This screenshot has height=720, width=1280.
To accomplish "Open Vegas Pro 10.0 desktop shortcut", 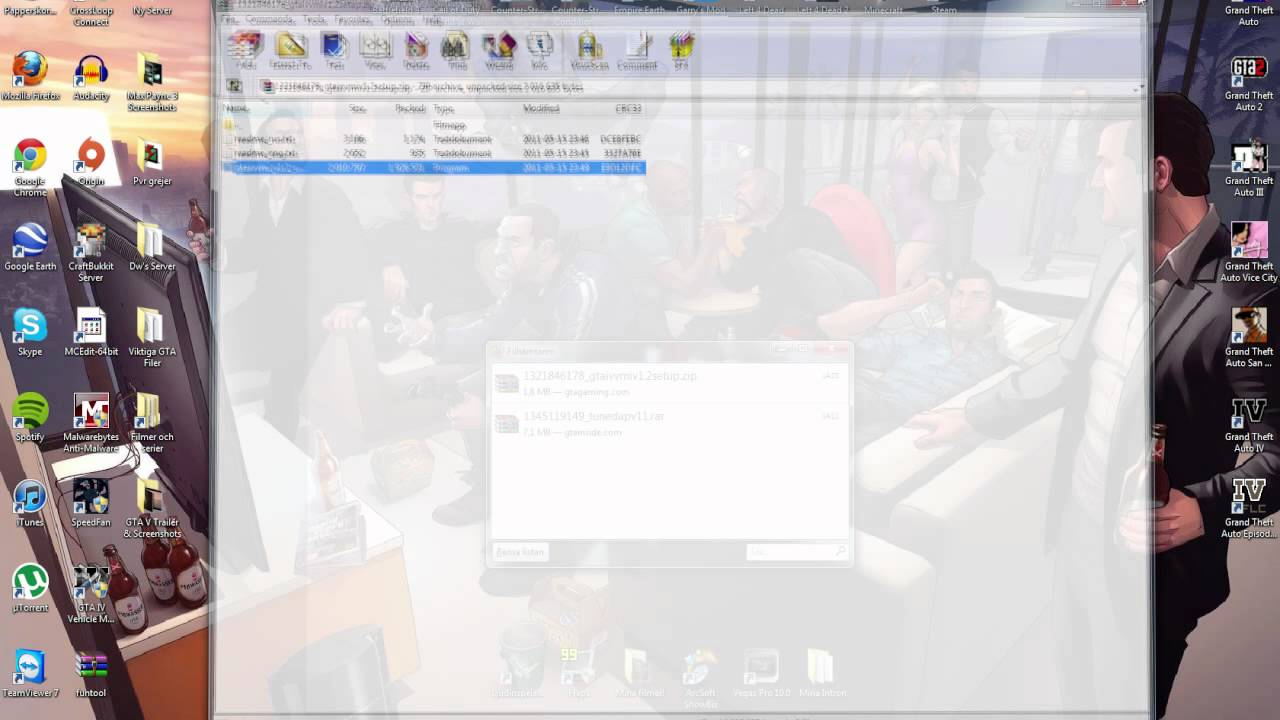I will [760, 673].
